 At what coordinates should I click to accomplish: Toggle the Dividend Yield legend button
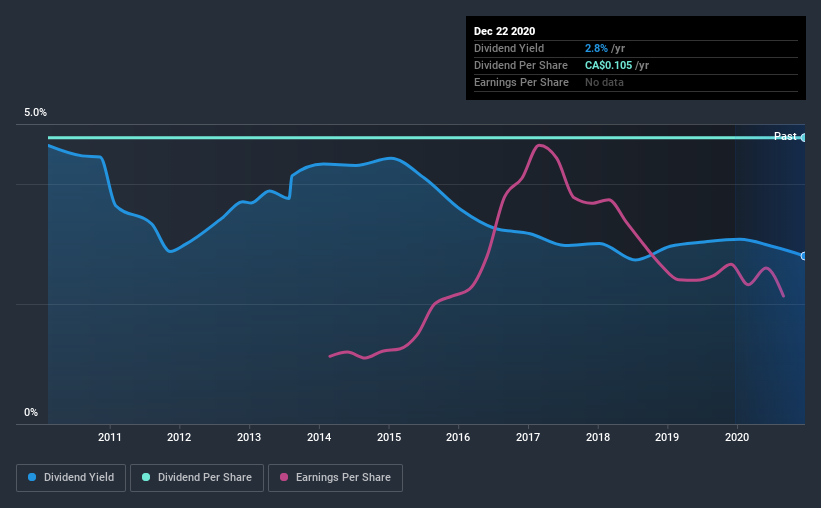point(71,478)
